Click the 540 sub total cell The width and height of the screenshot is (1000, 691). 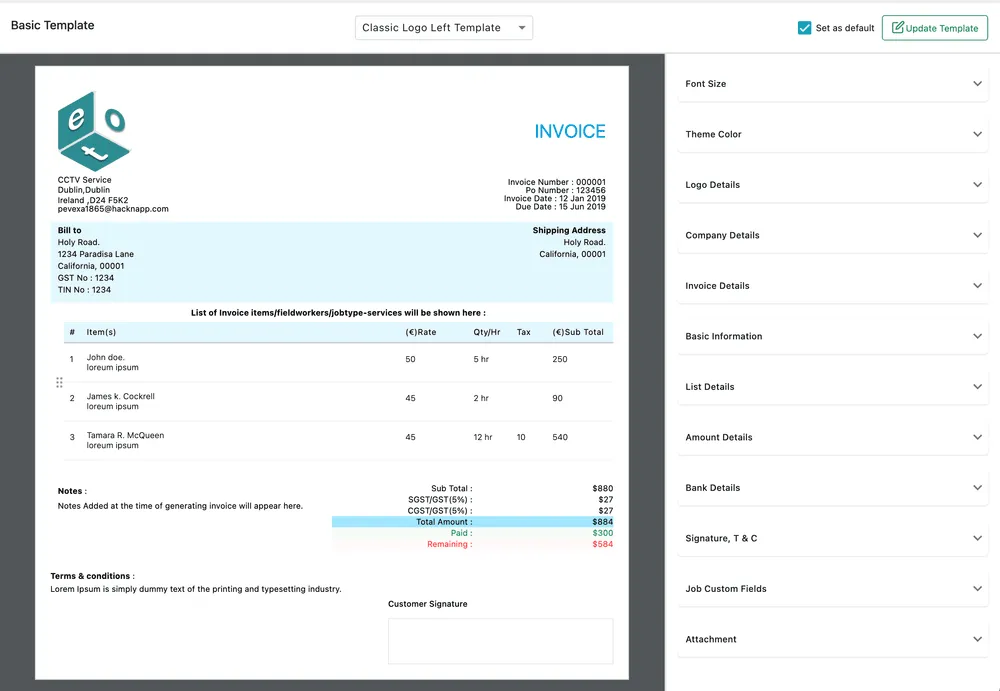560,437
